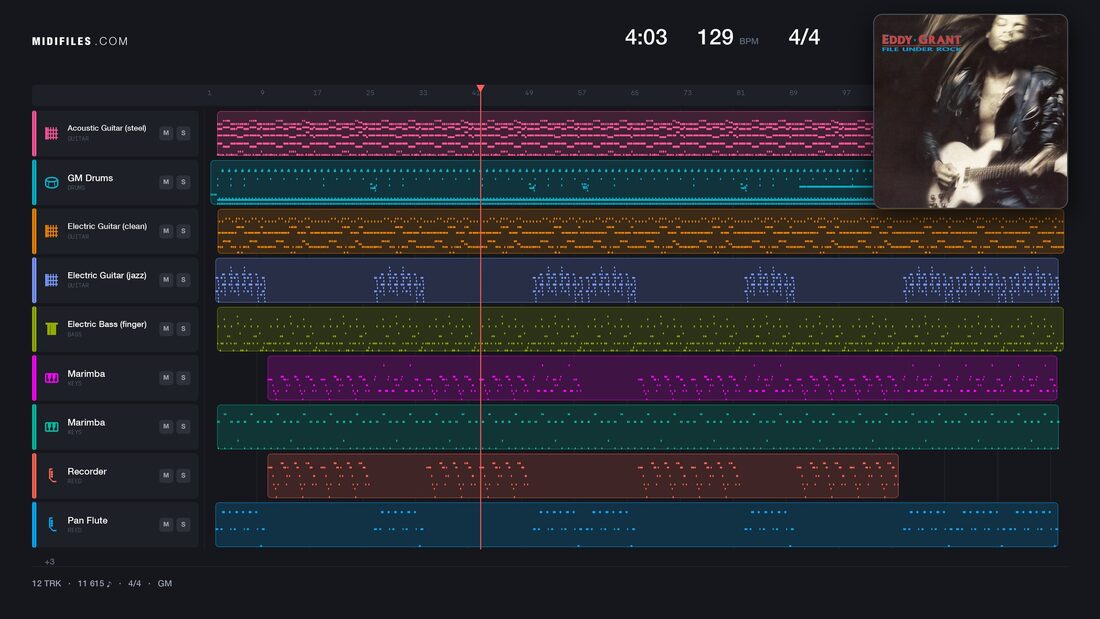Click the Eddy Grant album cover
Viewport: 1100px width, 619px height.
click(970, 111)
